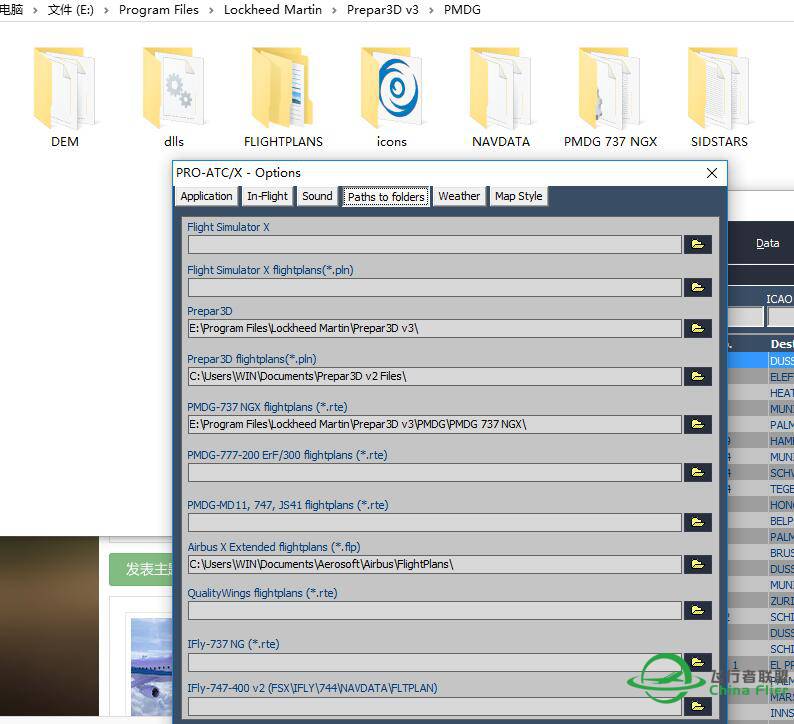The width and height of the screenshot is (794, 724).
Task: Click browse icon for Prepar3D path
Action: pyautogui.click(x=697, y=328)
